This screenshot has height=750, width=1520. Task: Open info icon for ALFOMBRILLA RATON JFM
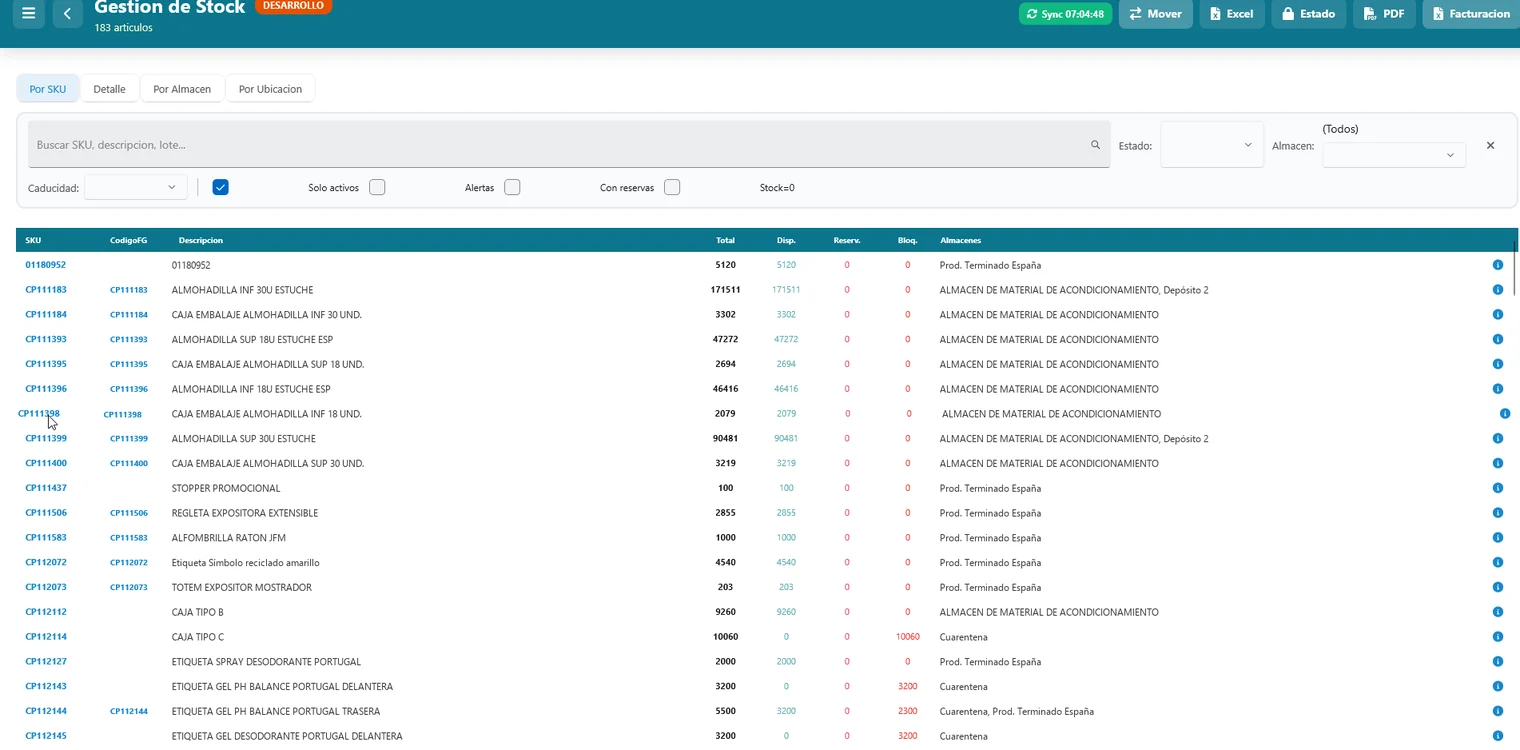(1498, 538)
